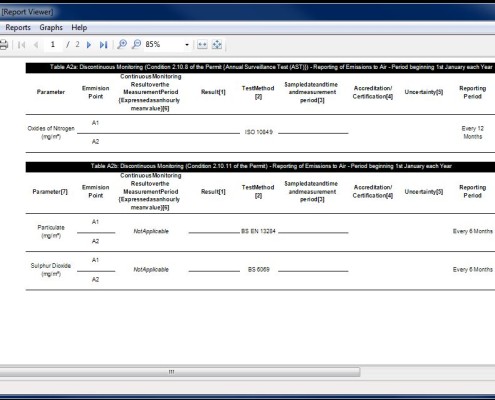Click Every 6 Months in Sulphur Dioxide row
The height and width of the screenshot is (400, 495).
473,270
